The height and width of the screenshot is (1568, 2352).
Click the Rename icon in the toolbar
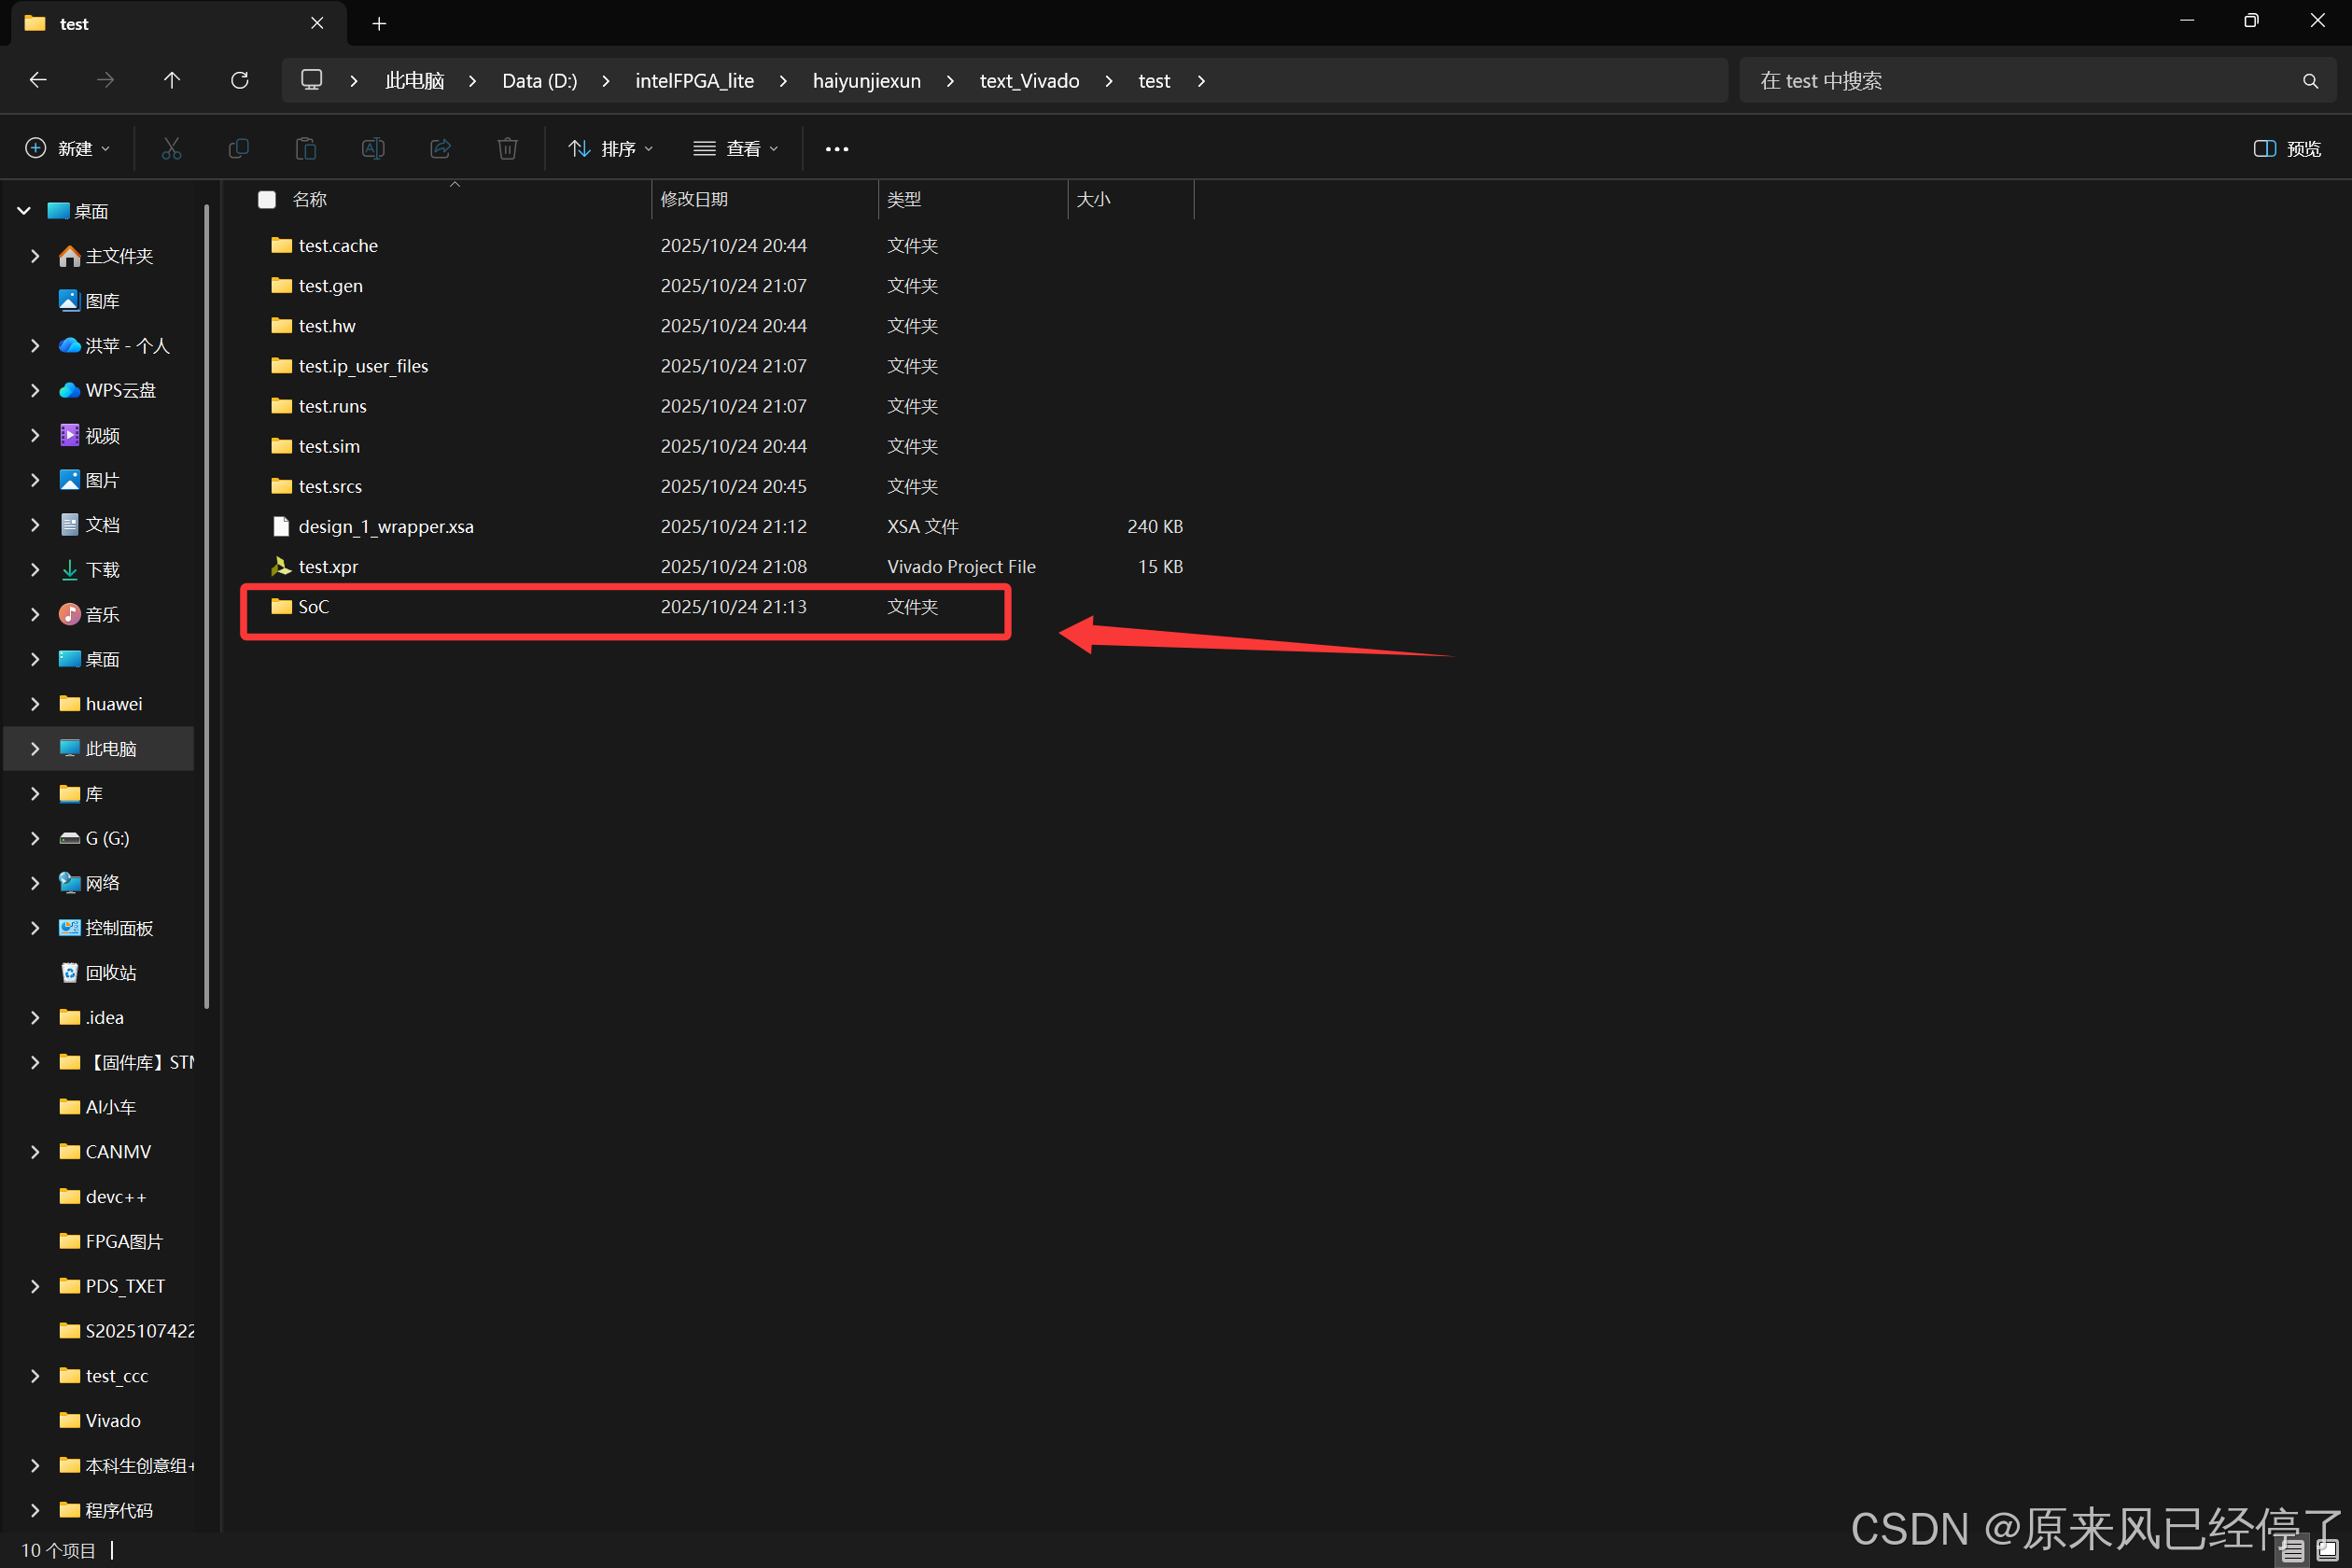click(373, 148)
